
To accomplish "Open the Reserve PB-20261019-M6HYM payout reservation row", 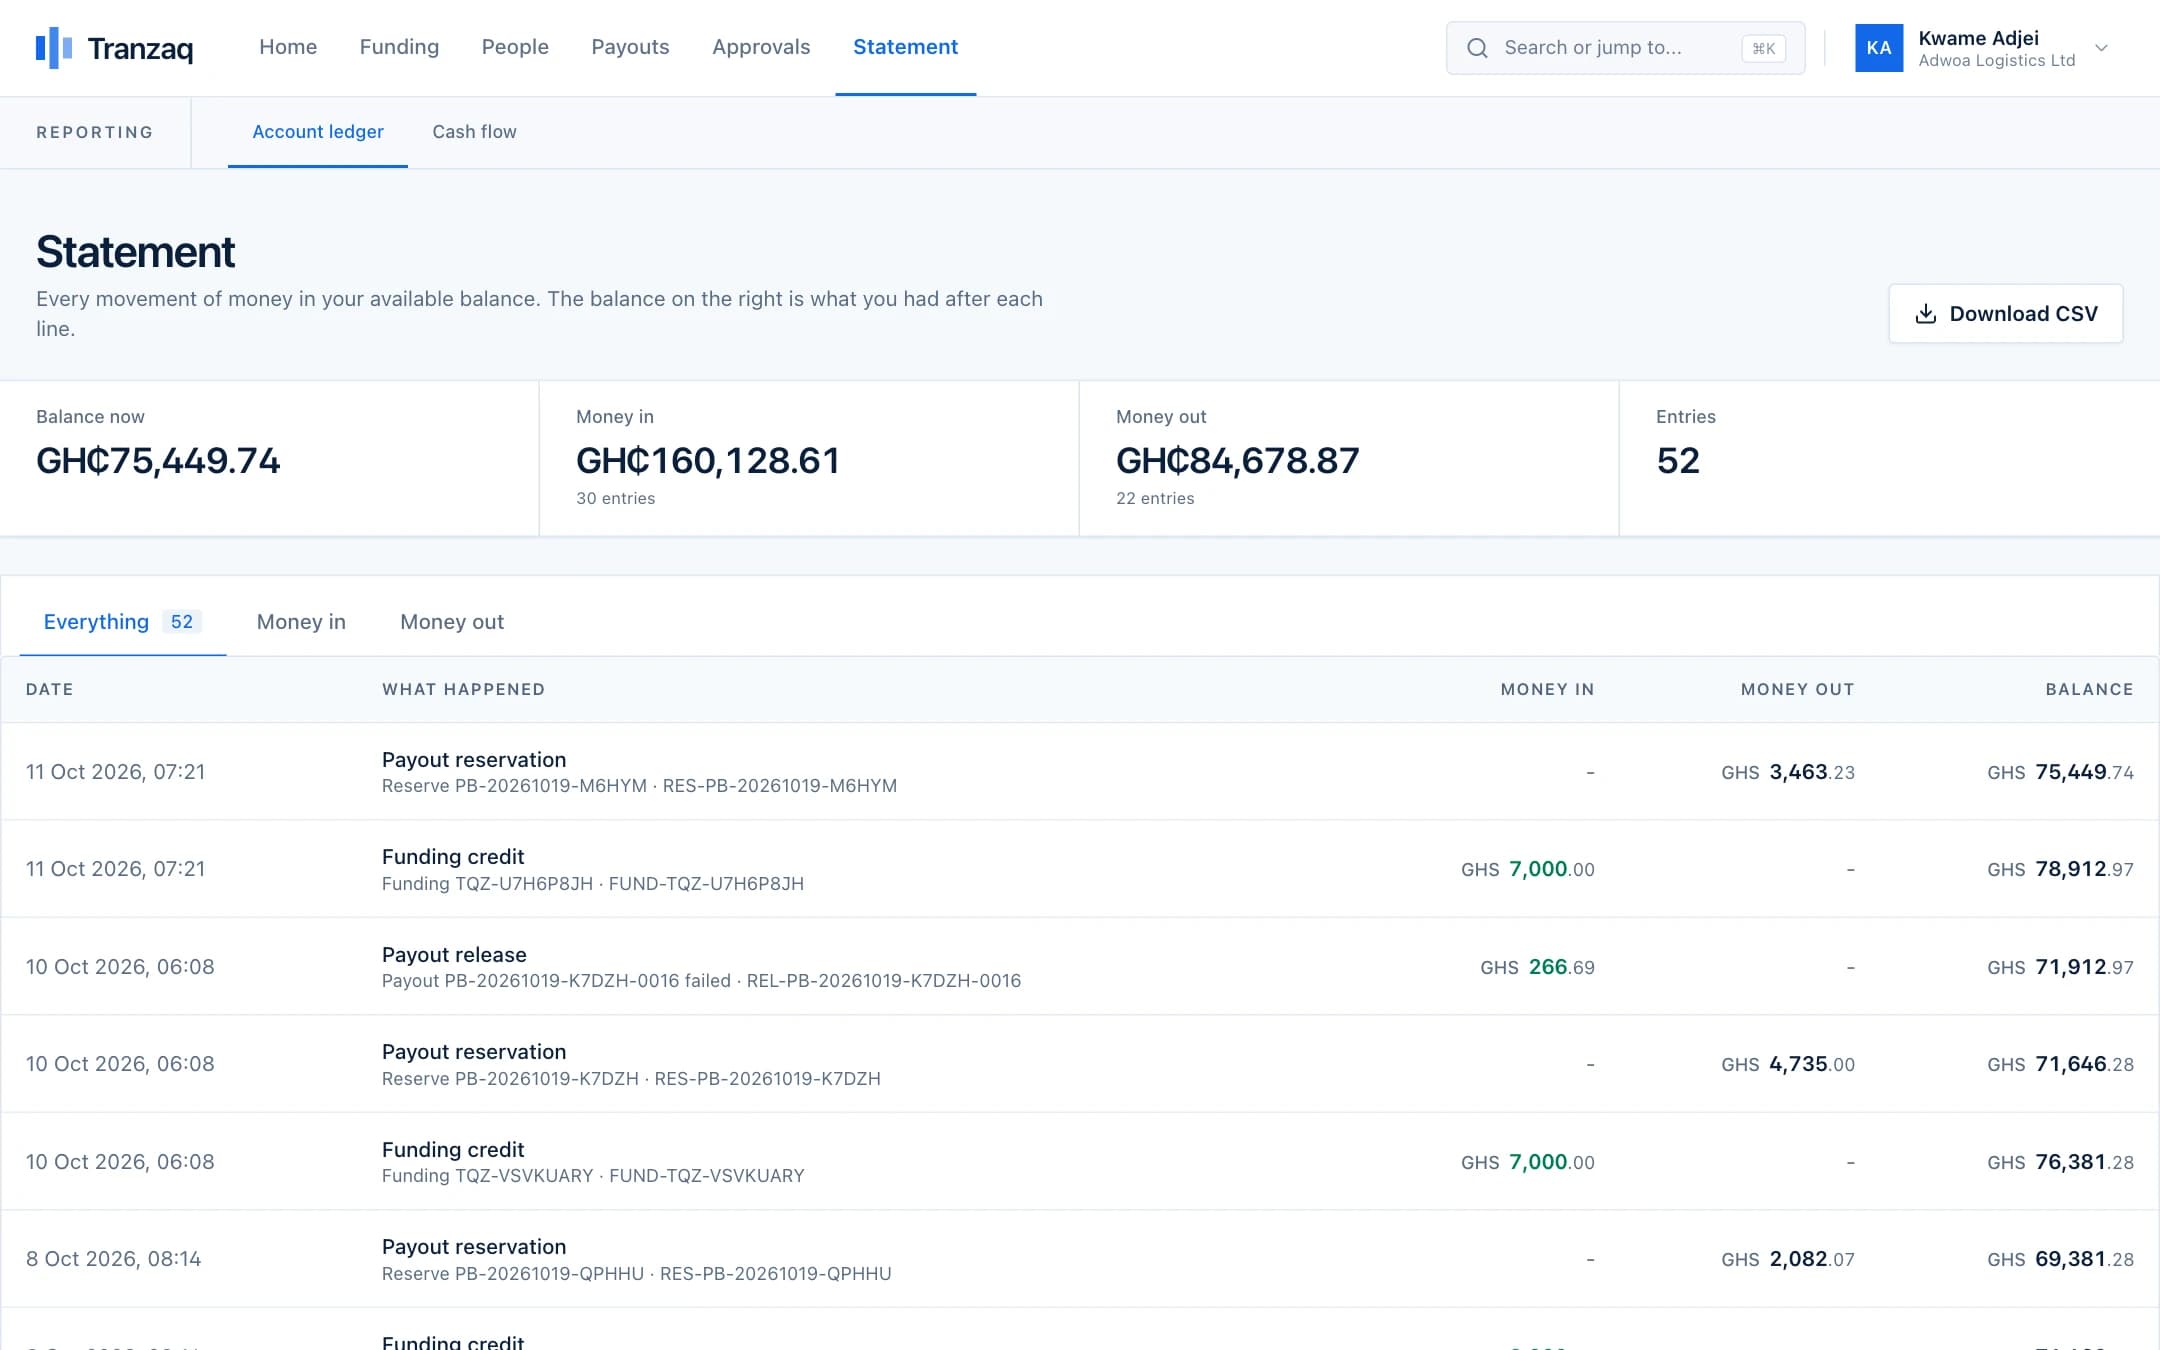I will (1080, 772).
